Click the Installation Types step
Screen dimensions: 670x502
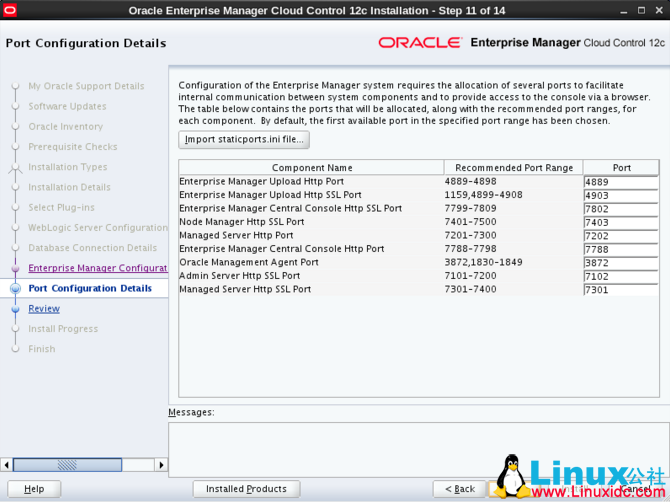68,167
